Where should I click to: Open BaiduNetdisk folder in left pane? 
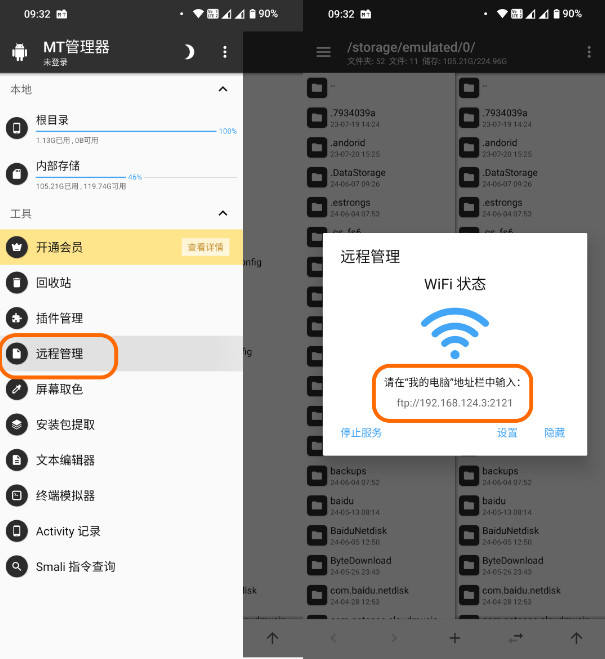(x=379, y=536)
